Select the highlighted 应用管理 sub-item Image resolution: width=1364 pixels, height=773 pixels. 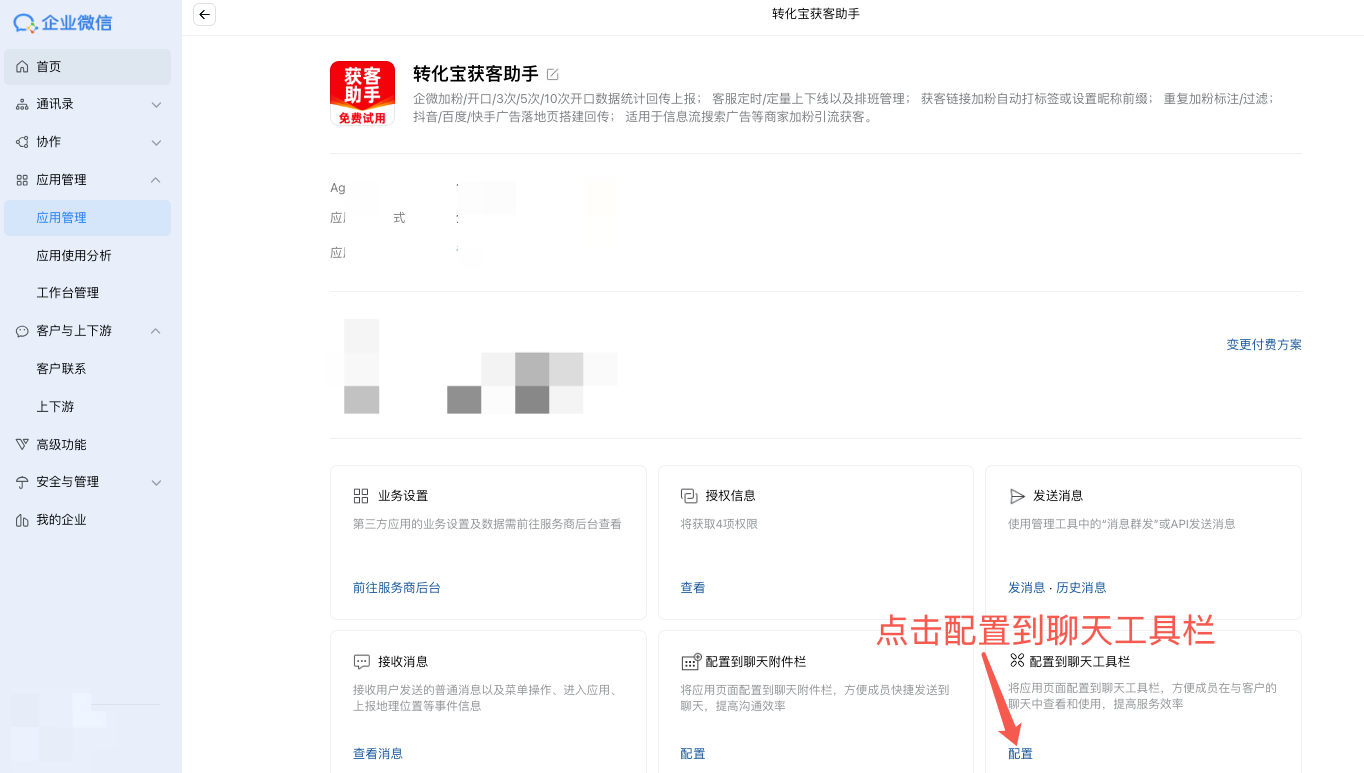point(88,218)
